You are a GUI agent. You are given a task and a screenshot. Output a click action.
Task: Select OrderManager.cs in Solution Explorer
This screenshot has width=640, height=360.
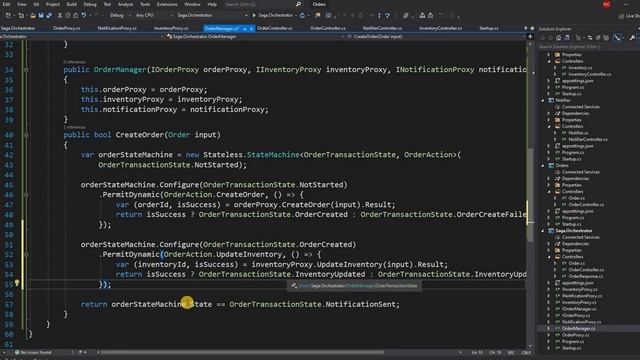(578, 329)
